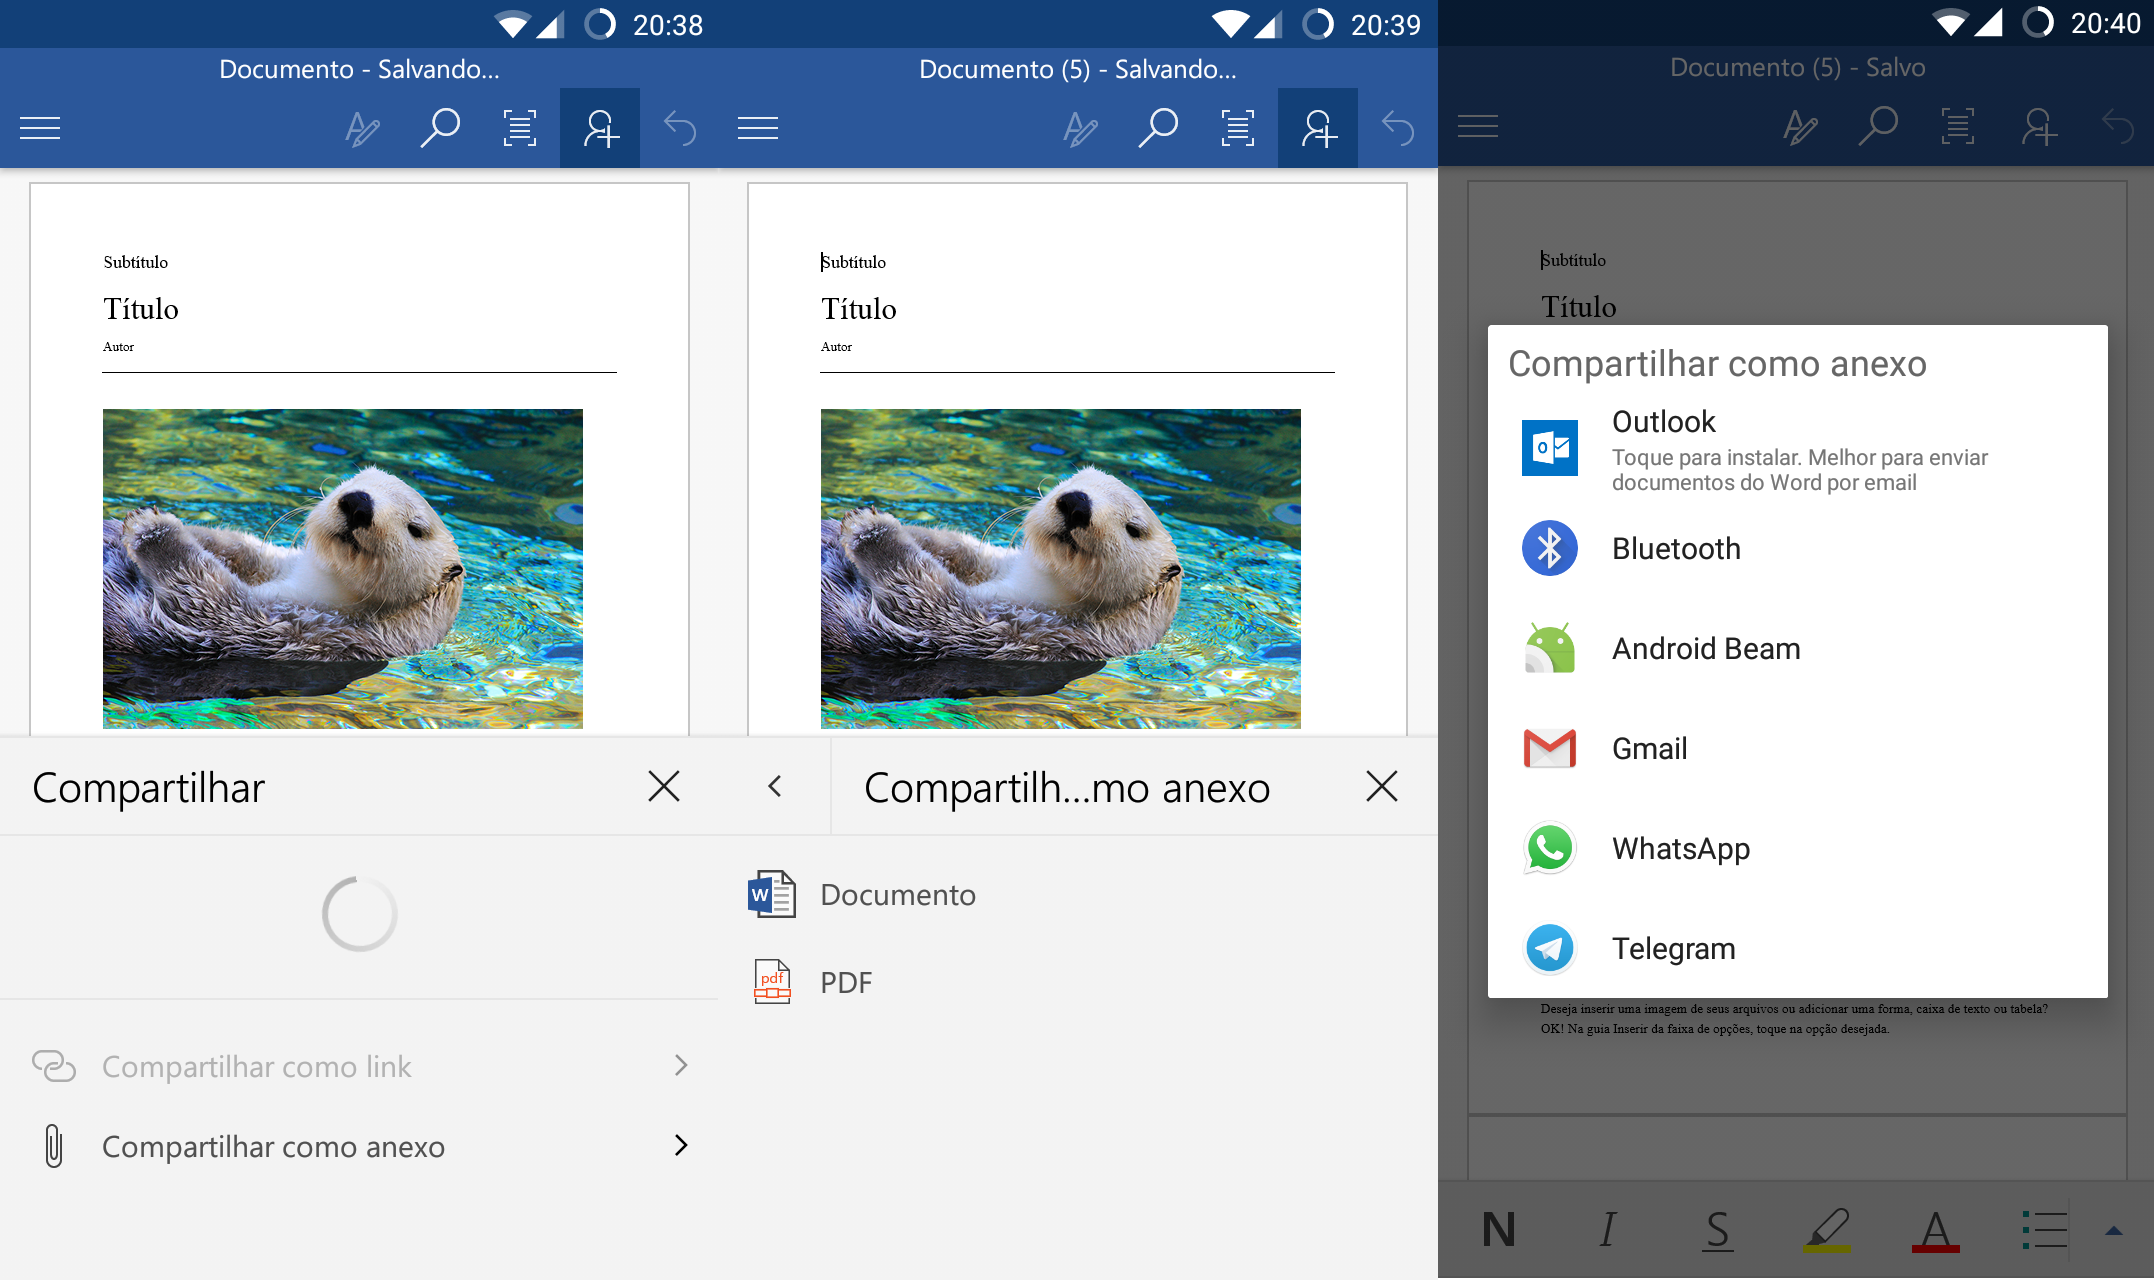
Task: Toggle underline (S) formatting
Action: 1718,1231
